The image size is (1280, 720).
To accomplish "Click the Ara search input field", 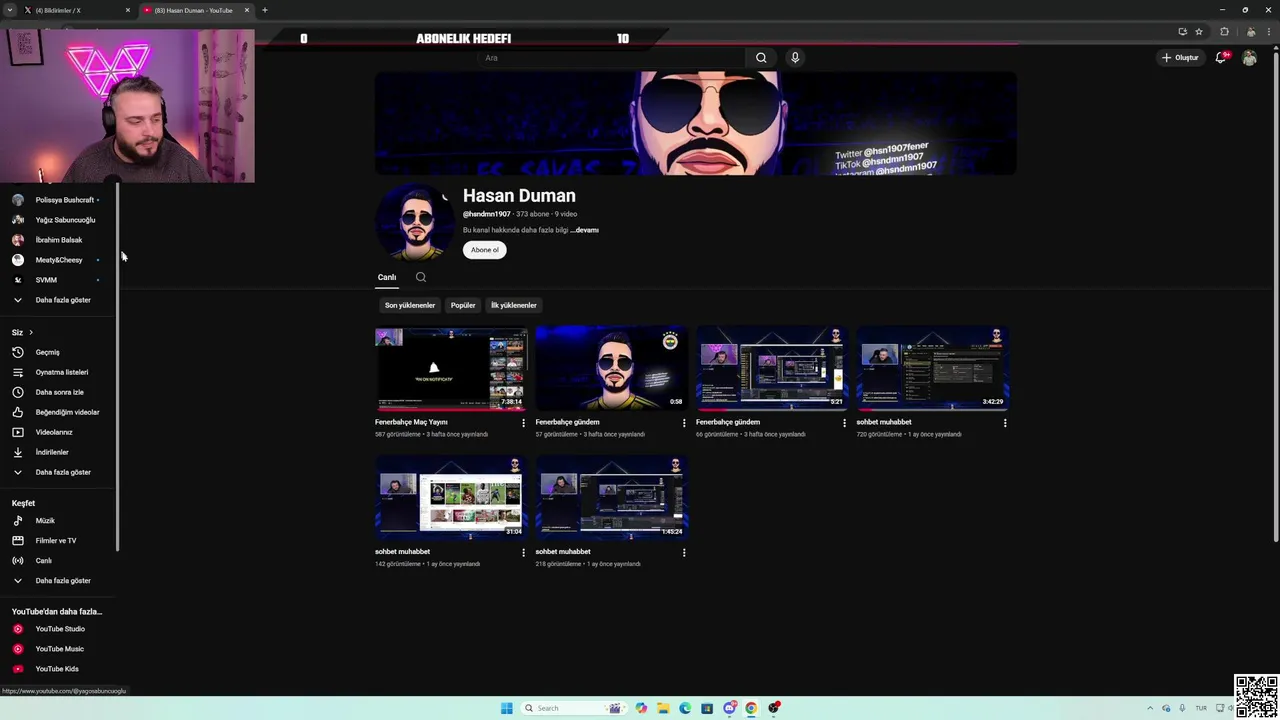I will pos(612,58).
